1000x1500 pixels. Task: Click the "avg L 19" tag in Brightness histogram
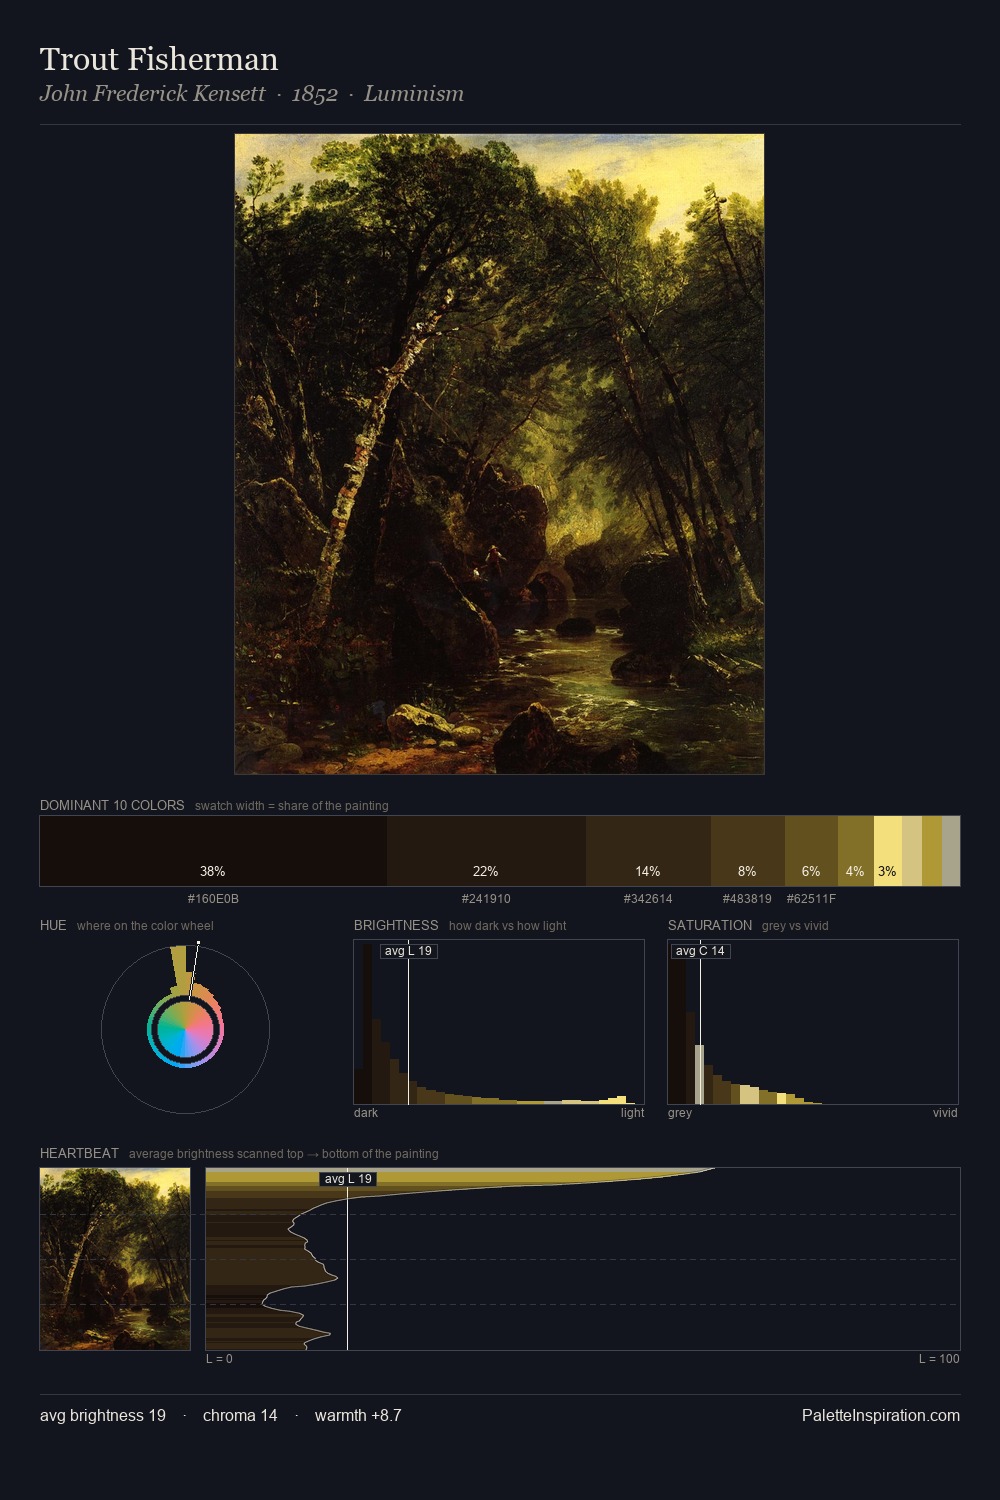click(x=409, y=951)
